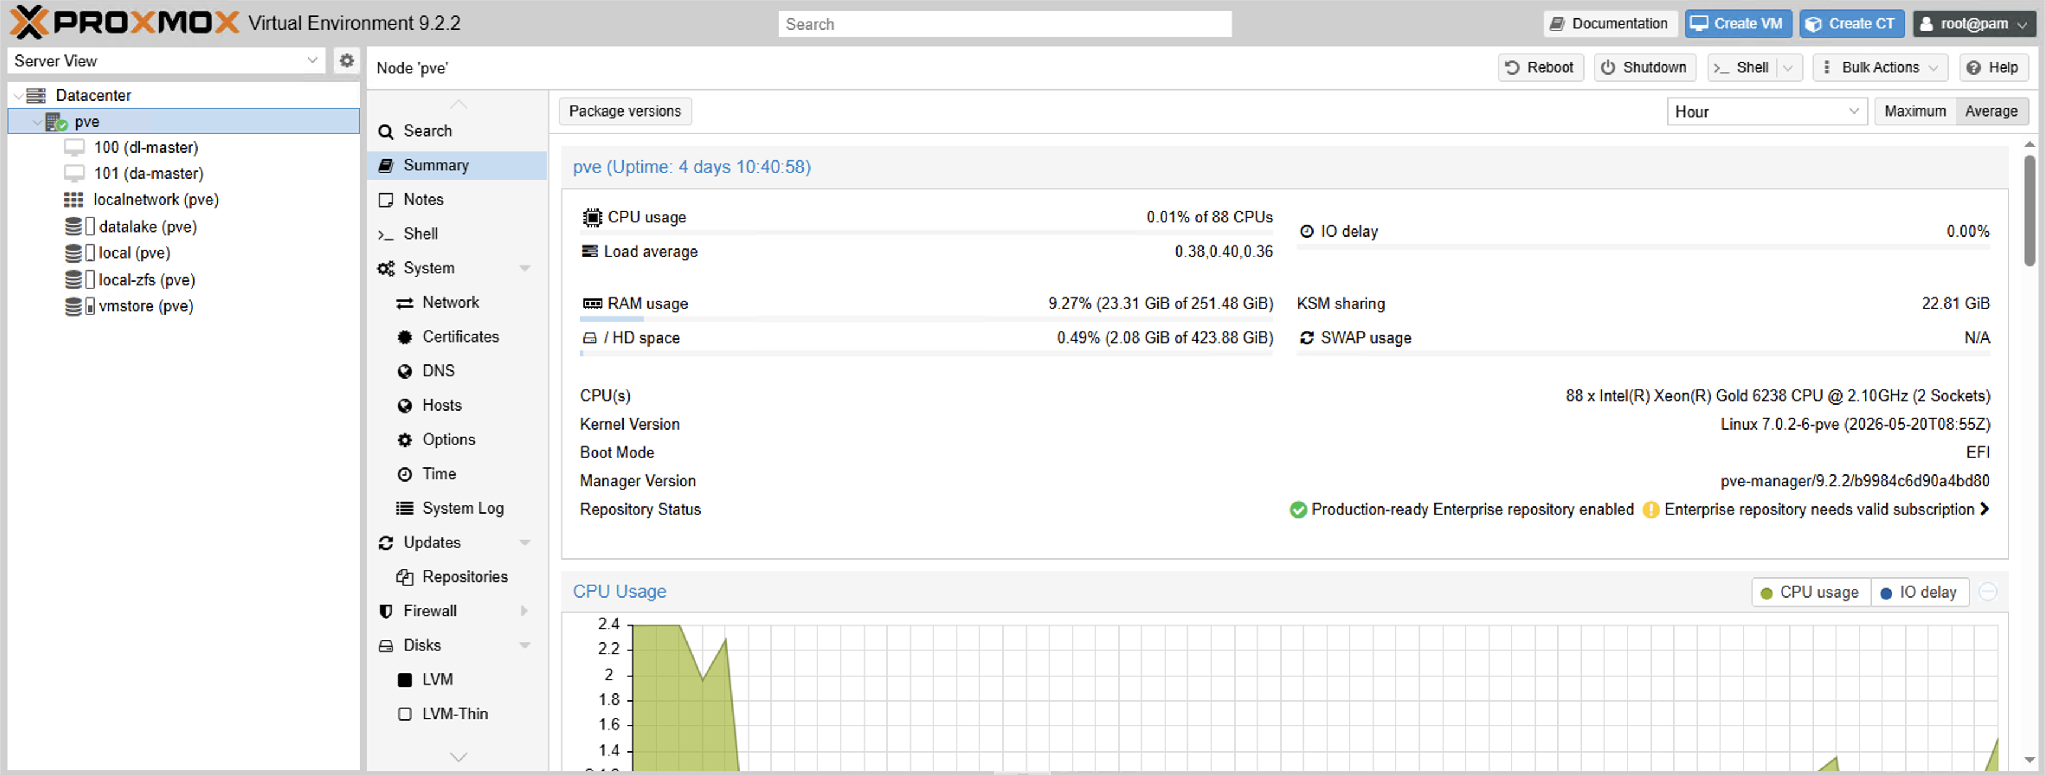
Task: Open the Shell button dropdown arrow
Action: point(1789,68)
